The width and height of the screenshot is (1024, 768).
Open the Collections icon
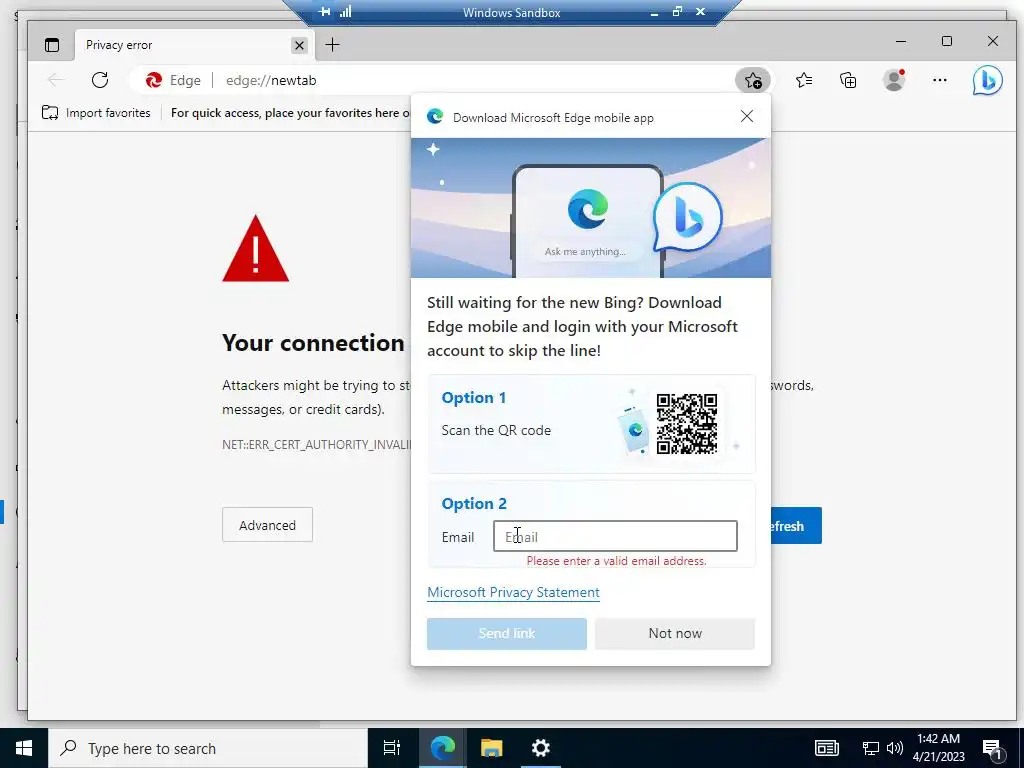coord(848,80)
